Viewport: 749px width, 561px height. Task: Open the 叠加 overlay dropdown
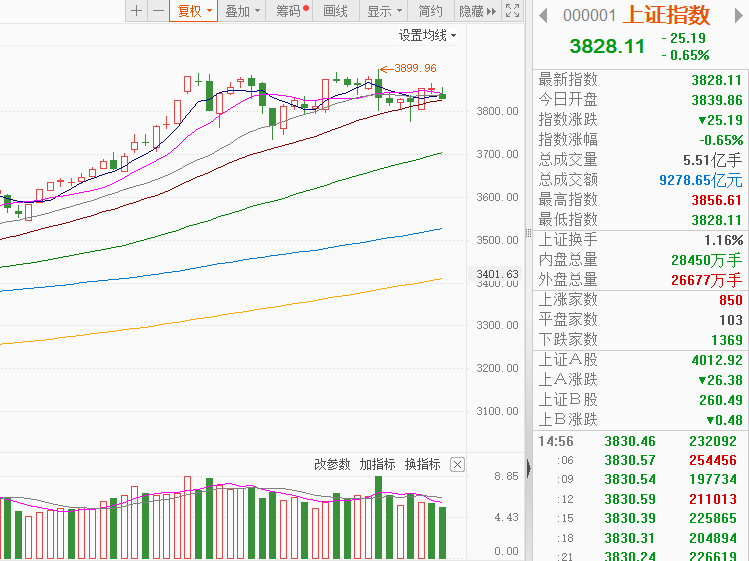point(243,11)
